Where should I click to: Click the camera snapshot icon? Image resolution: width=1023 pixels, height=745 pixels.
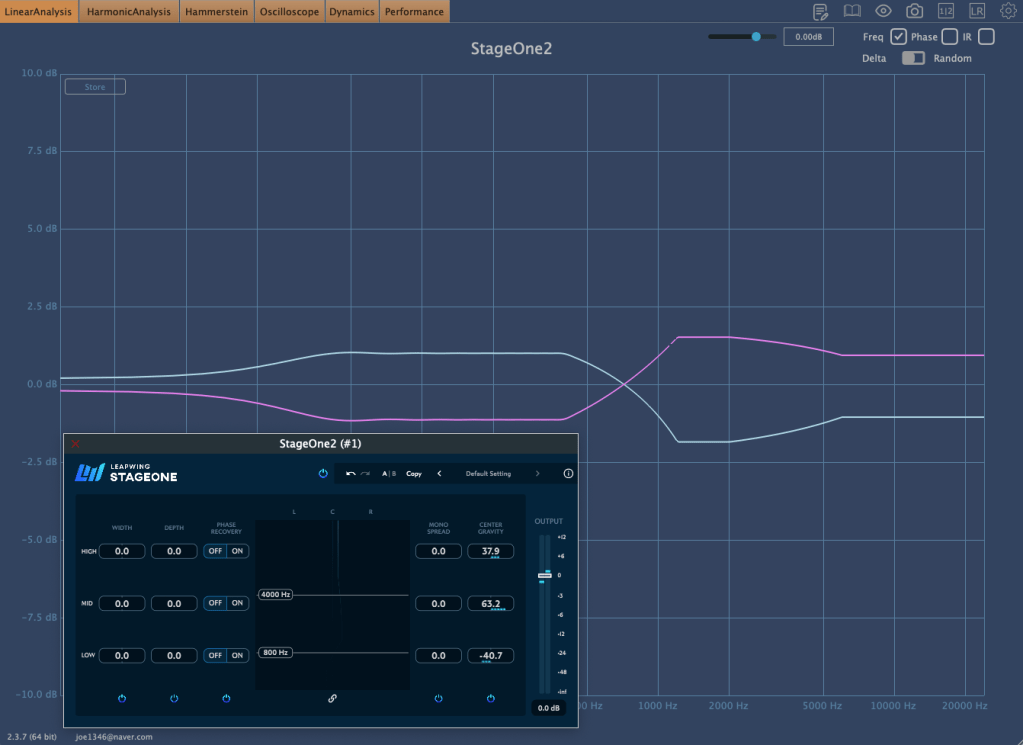click(914, 11)
